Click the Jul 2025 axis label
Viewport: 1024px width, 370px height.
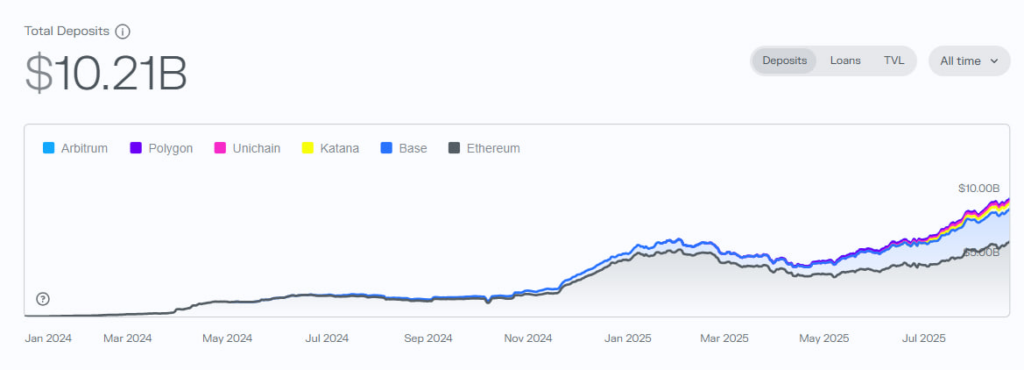coord(923,338)
